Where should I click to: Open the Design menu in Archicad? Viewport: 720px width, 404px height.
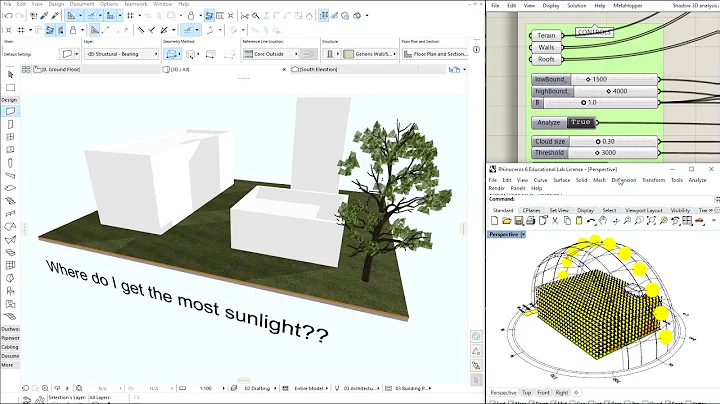[56, 4]
